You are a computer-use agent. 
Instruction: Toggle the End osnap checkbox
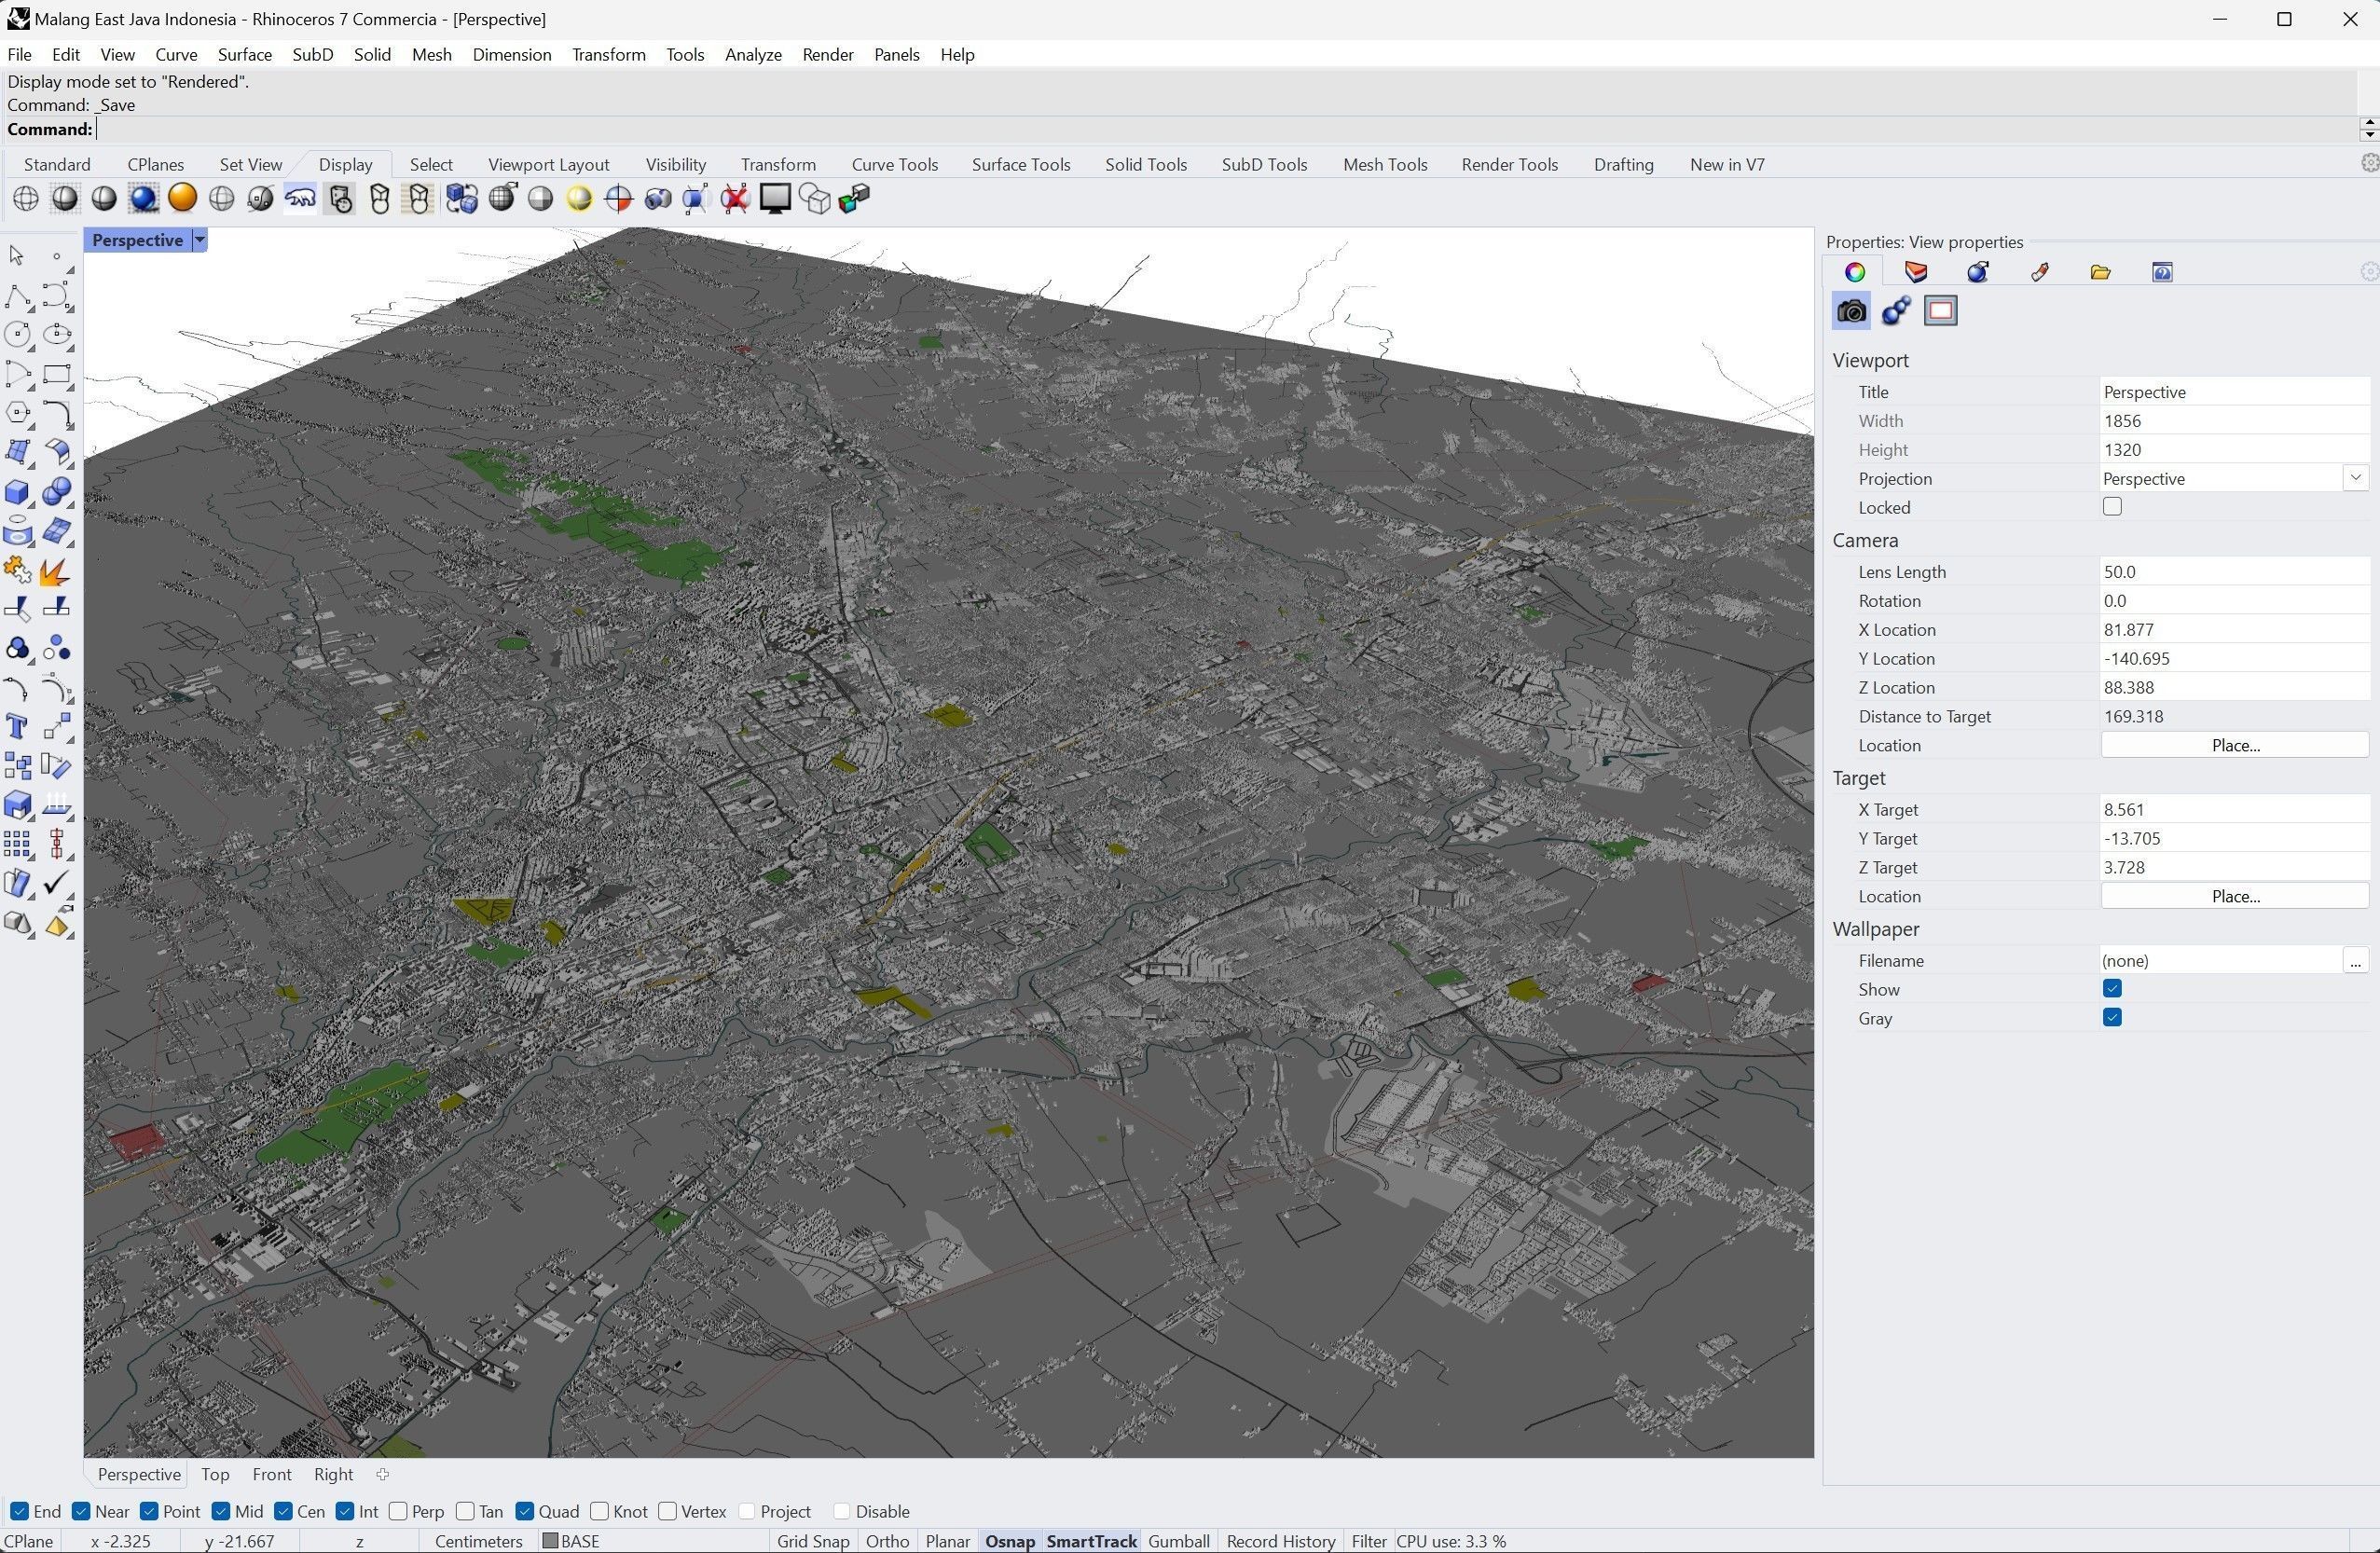point(19,1511)
